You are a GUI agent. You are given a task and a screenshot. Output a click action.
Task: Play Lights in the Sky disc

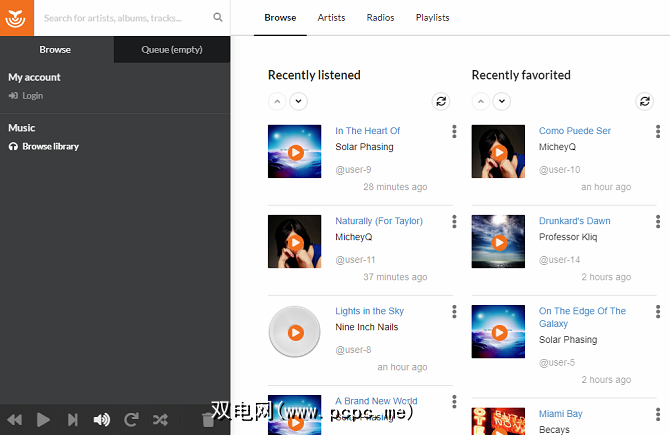tap(296, 333)
